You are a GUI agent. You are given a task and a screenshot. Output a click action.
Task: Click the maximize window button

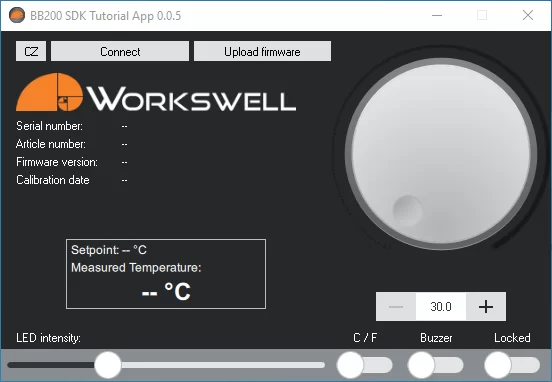pos(482,15)
